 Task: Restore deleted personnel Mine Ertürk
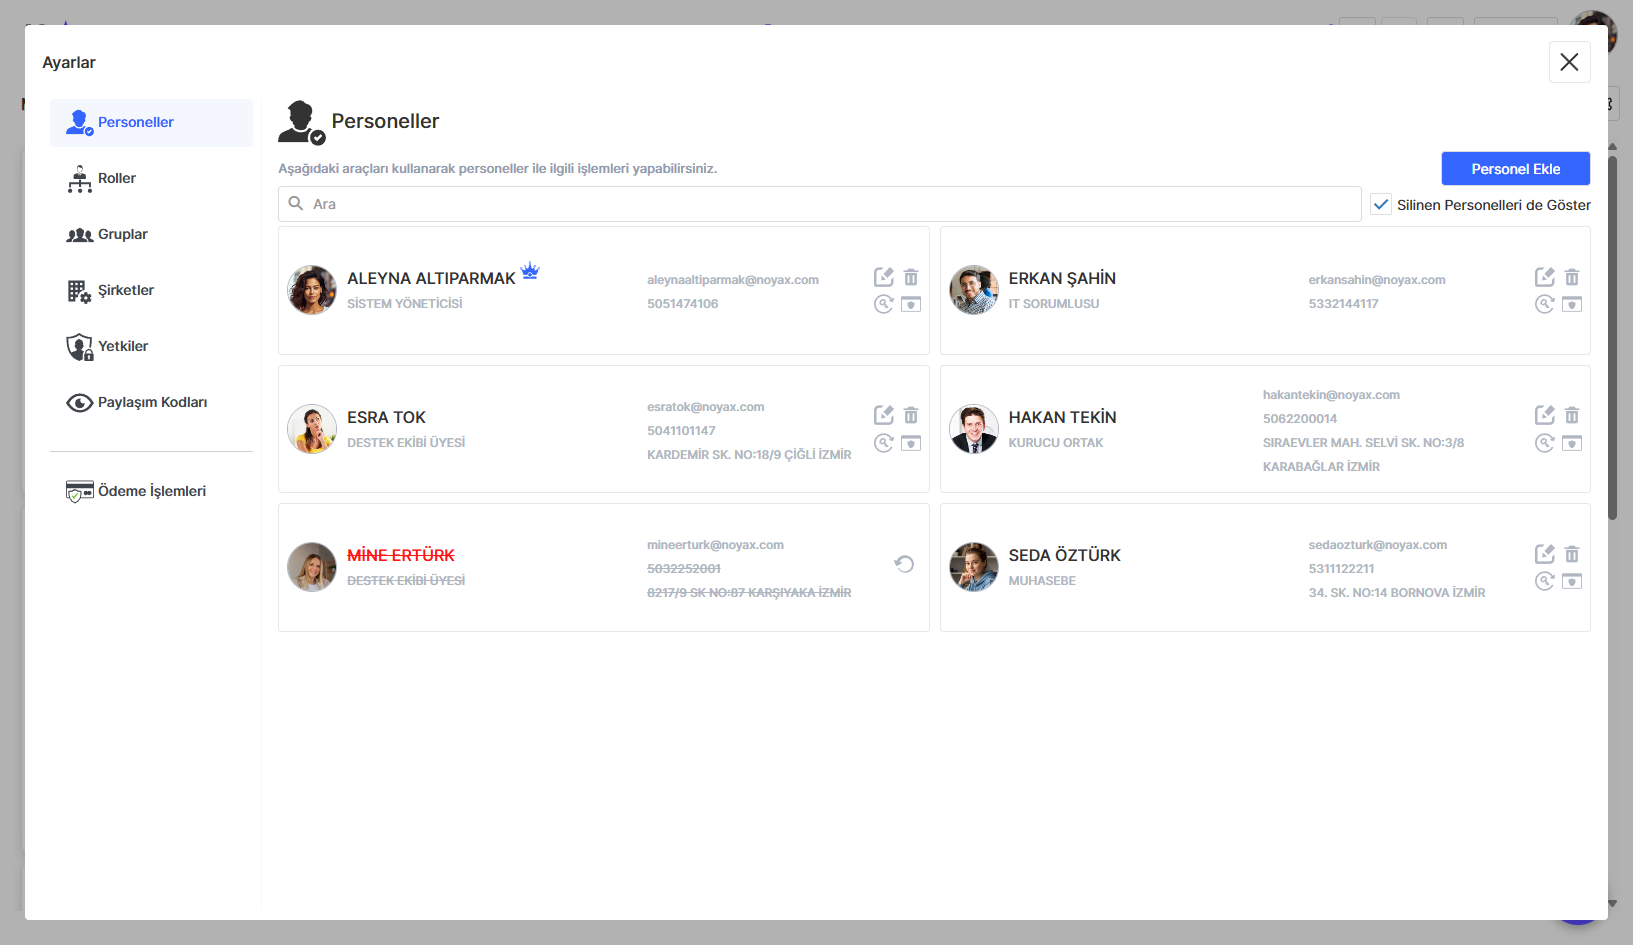904,564
